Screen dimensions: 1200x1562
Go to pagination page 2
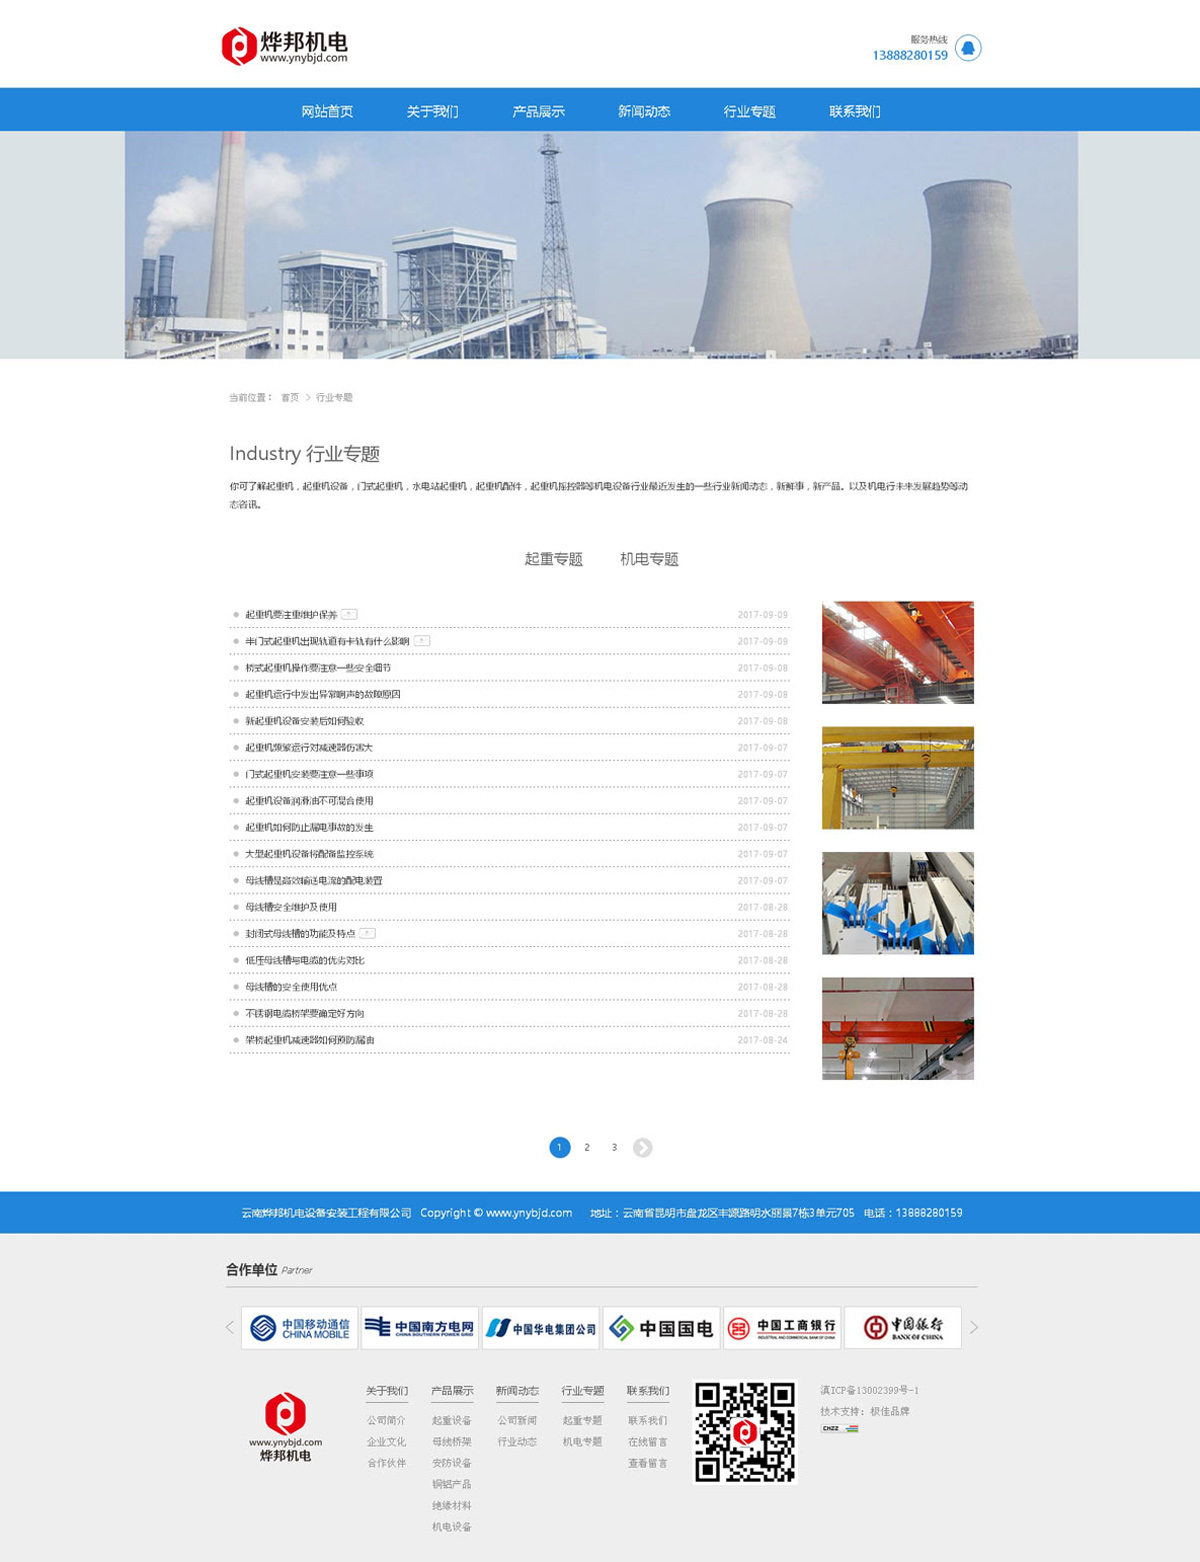pos(587,1147)
